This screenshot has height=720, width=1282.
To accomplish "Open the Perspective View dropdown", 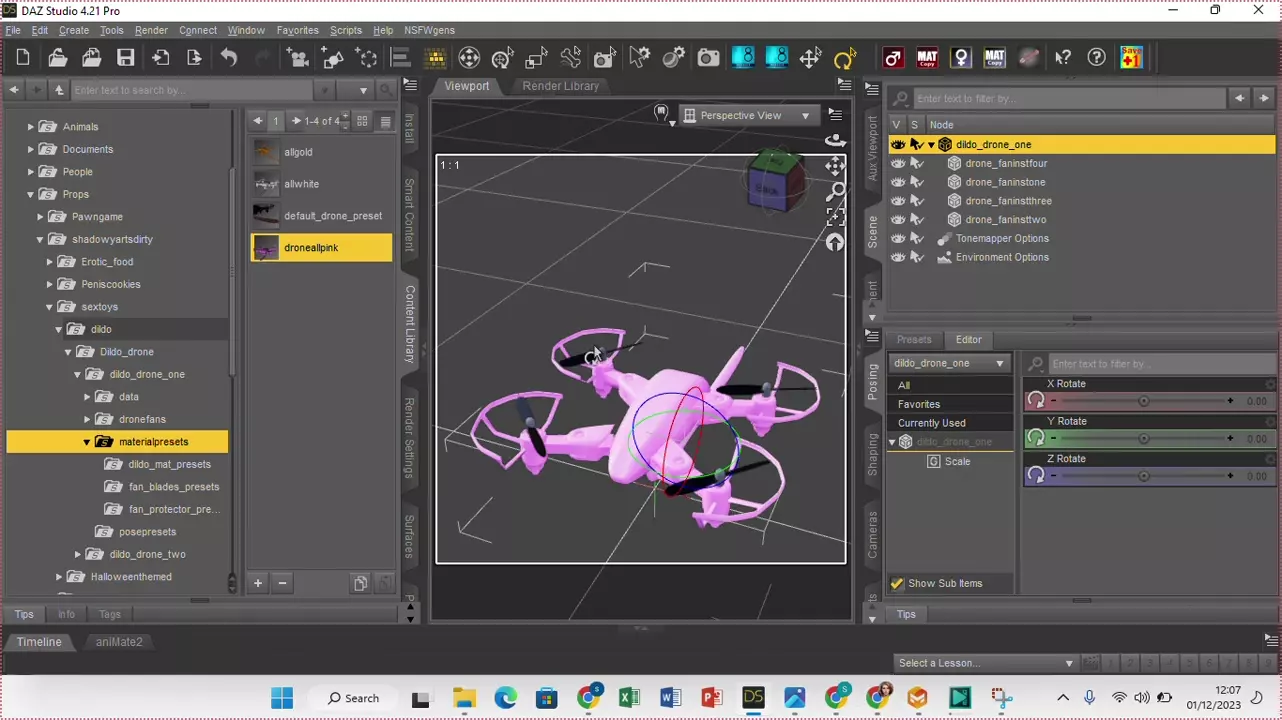I will click(x=746, y=116).
